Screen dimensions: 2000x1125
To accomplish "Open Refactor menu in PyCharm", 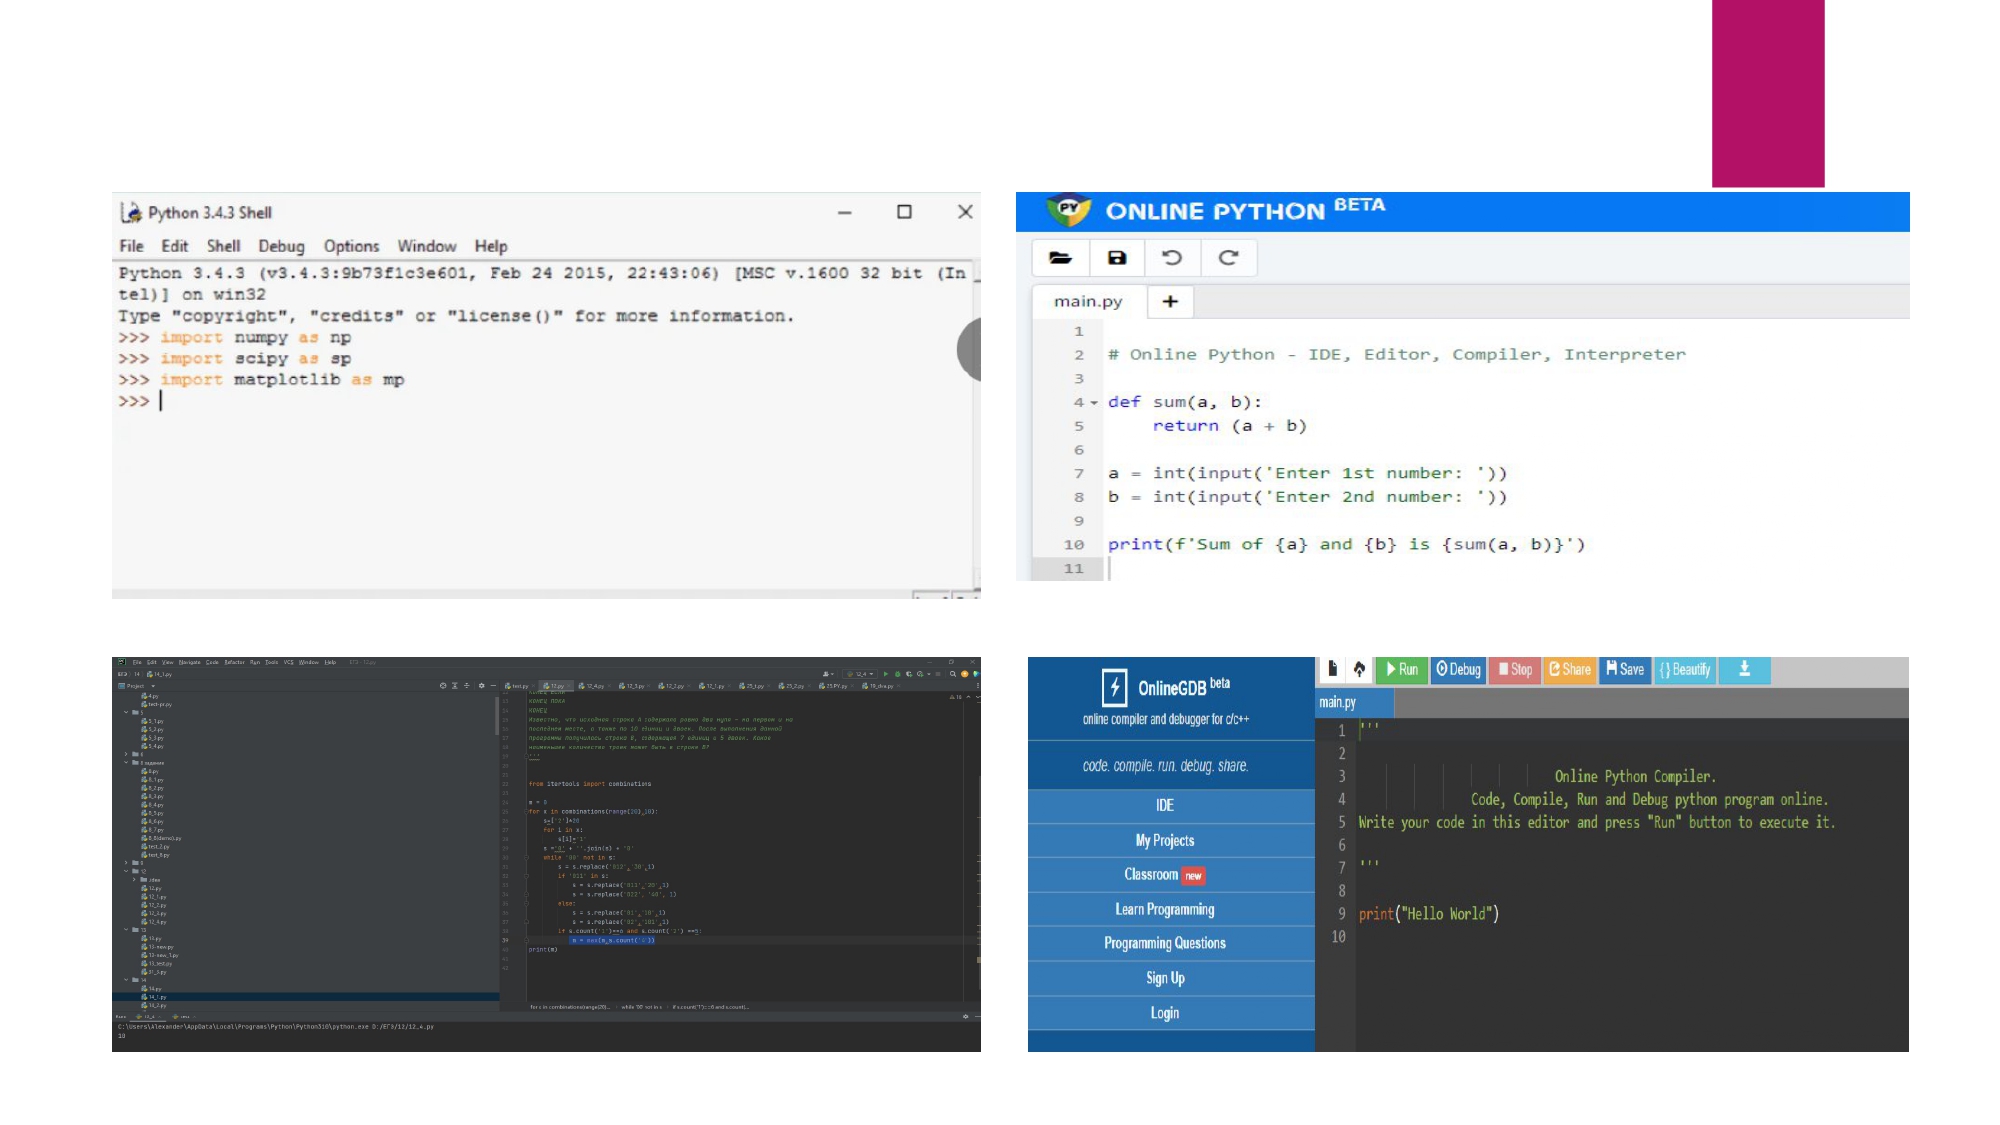I will tap(235, 662).
